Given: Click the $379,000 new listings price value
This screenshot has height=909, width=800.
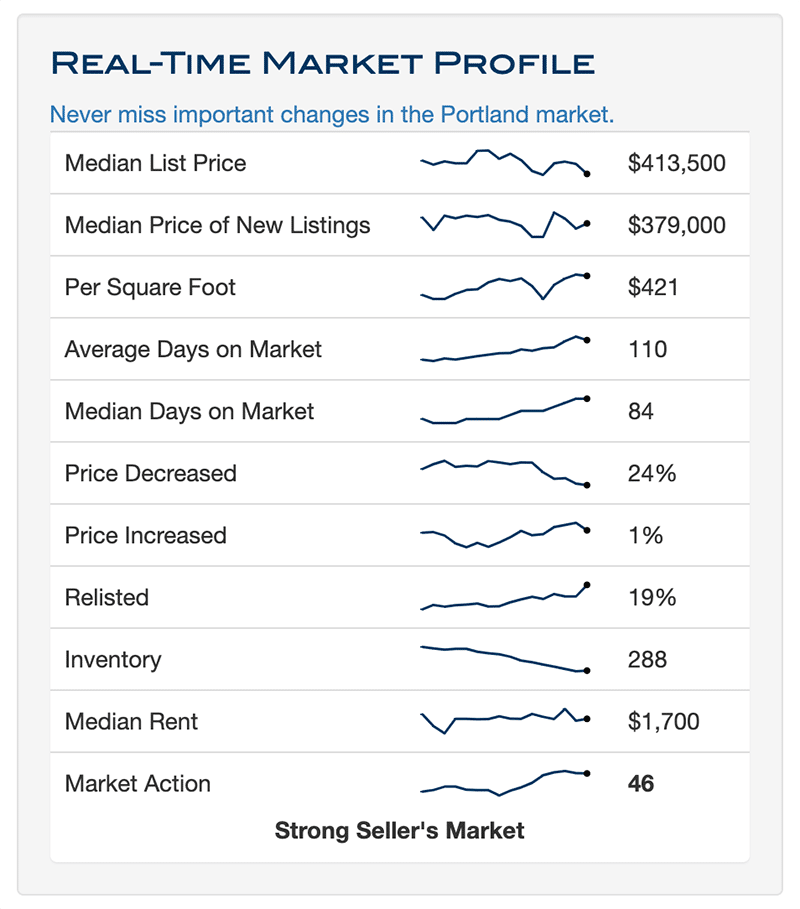Looking at the screenshot, I should (676, 225).
